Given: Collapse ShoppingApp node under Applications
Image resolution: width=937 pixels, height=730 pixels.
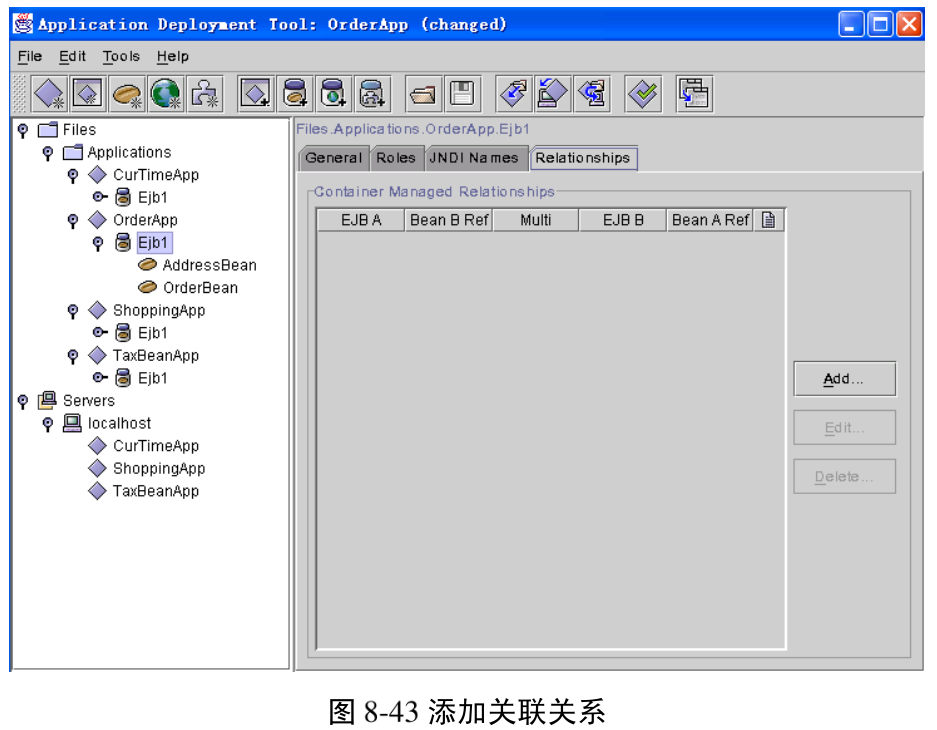Looking at the screenshot, I should (73, 311).
